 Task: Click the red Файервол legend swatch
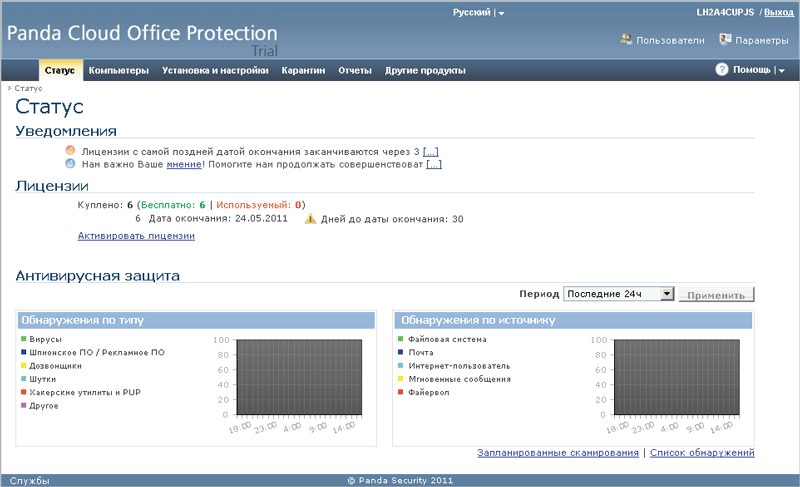coord(401,392)
